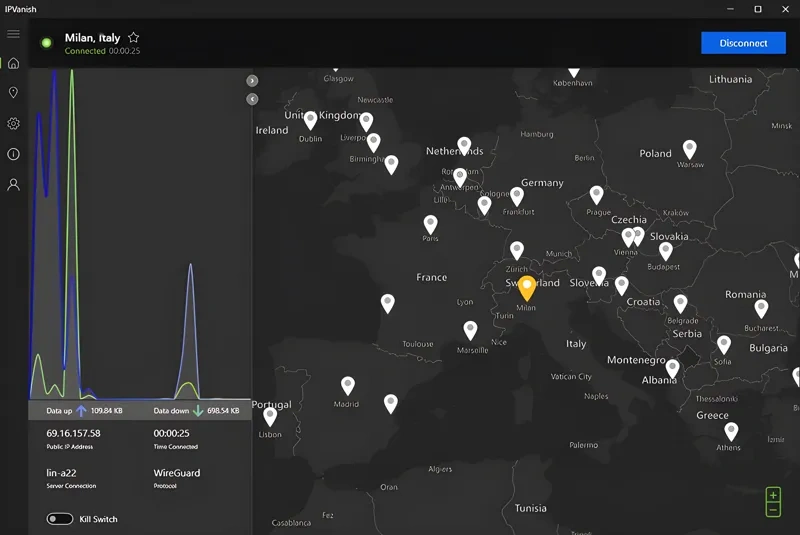Select the Croatia server pin

tap(621, 287)
